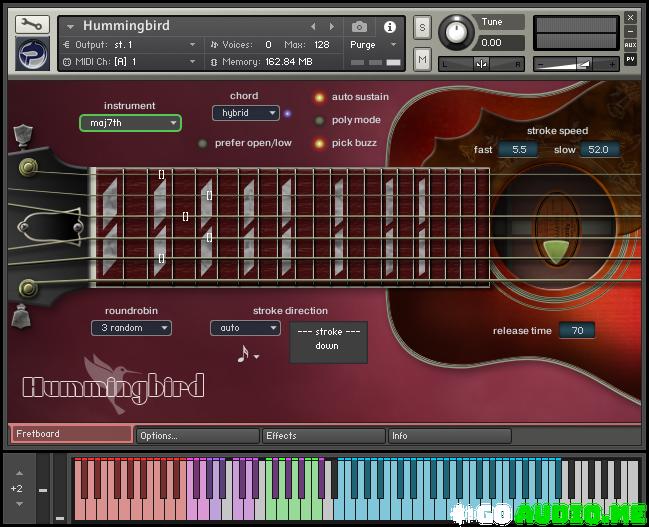
Task: Switch to the Effects tab
Action: [x=324, y=436]
